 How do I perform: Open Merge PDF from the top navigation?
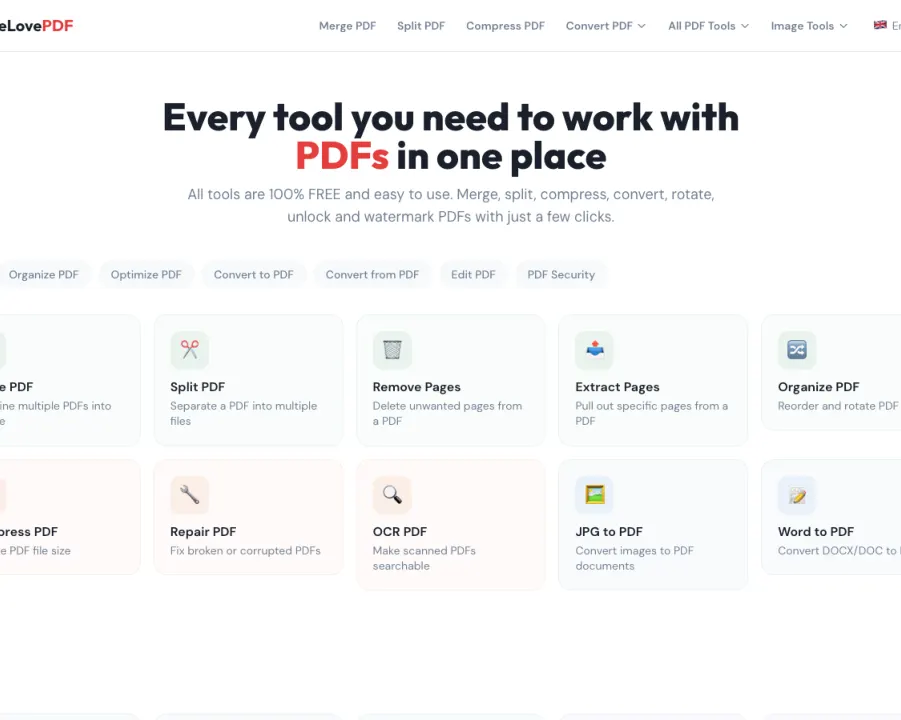347,26
